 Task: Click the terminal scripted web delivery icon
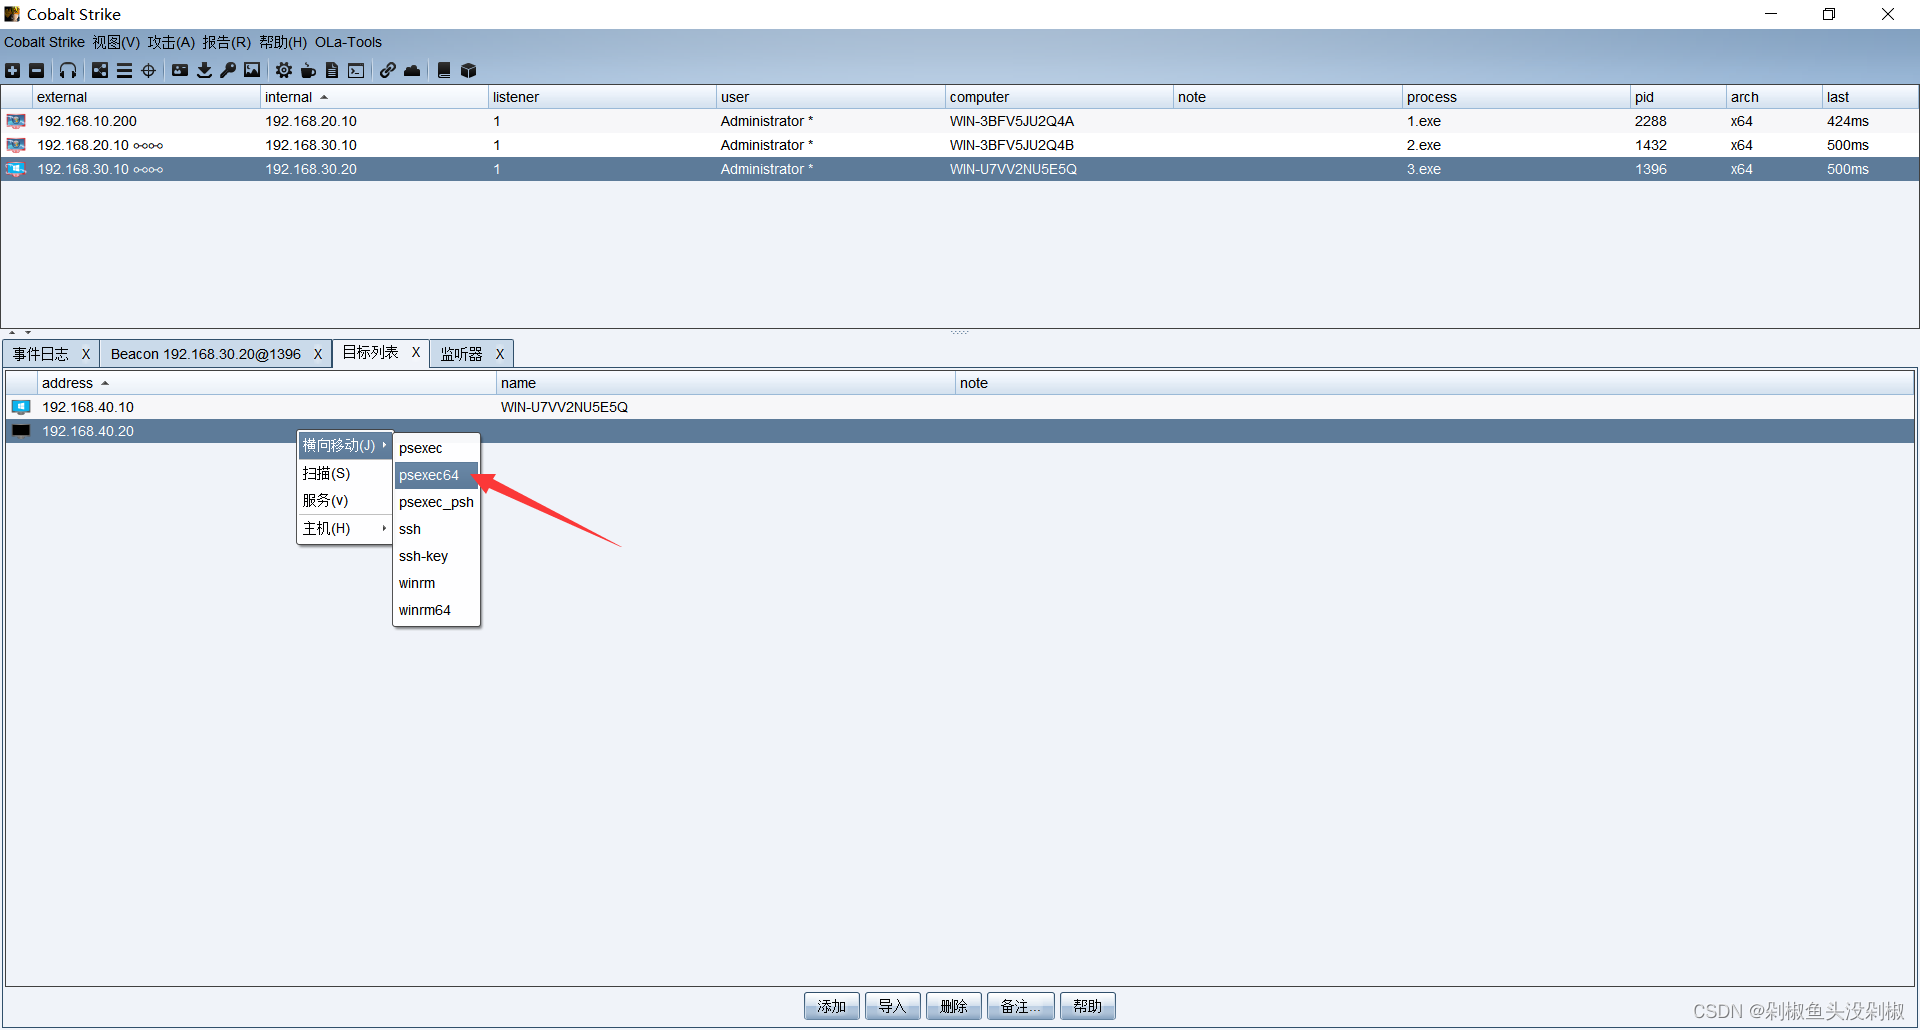[x=356, y=70]
